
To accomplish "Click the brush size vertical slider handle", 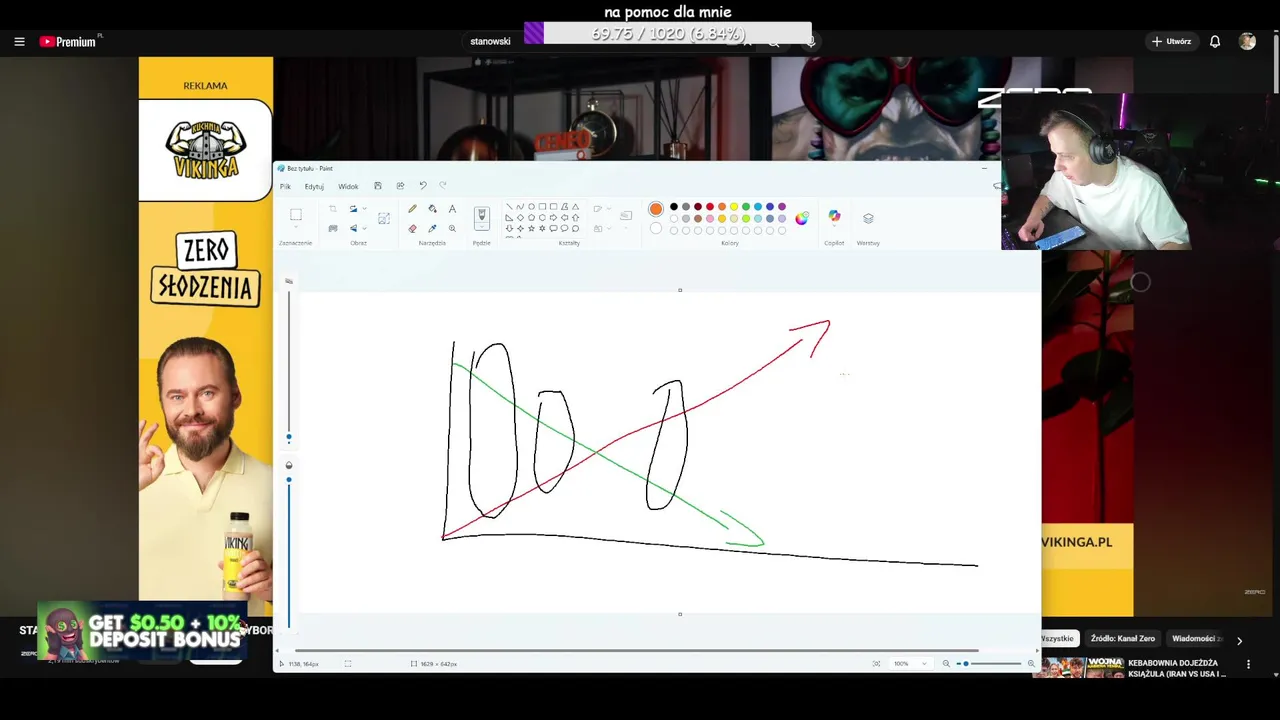I will tap(289, 437).
